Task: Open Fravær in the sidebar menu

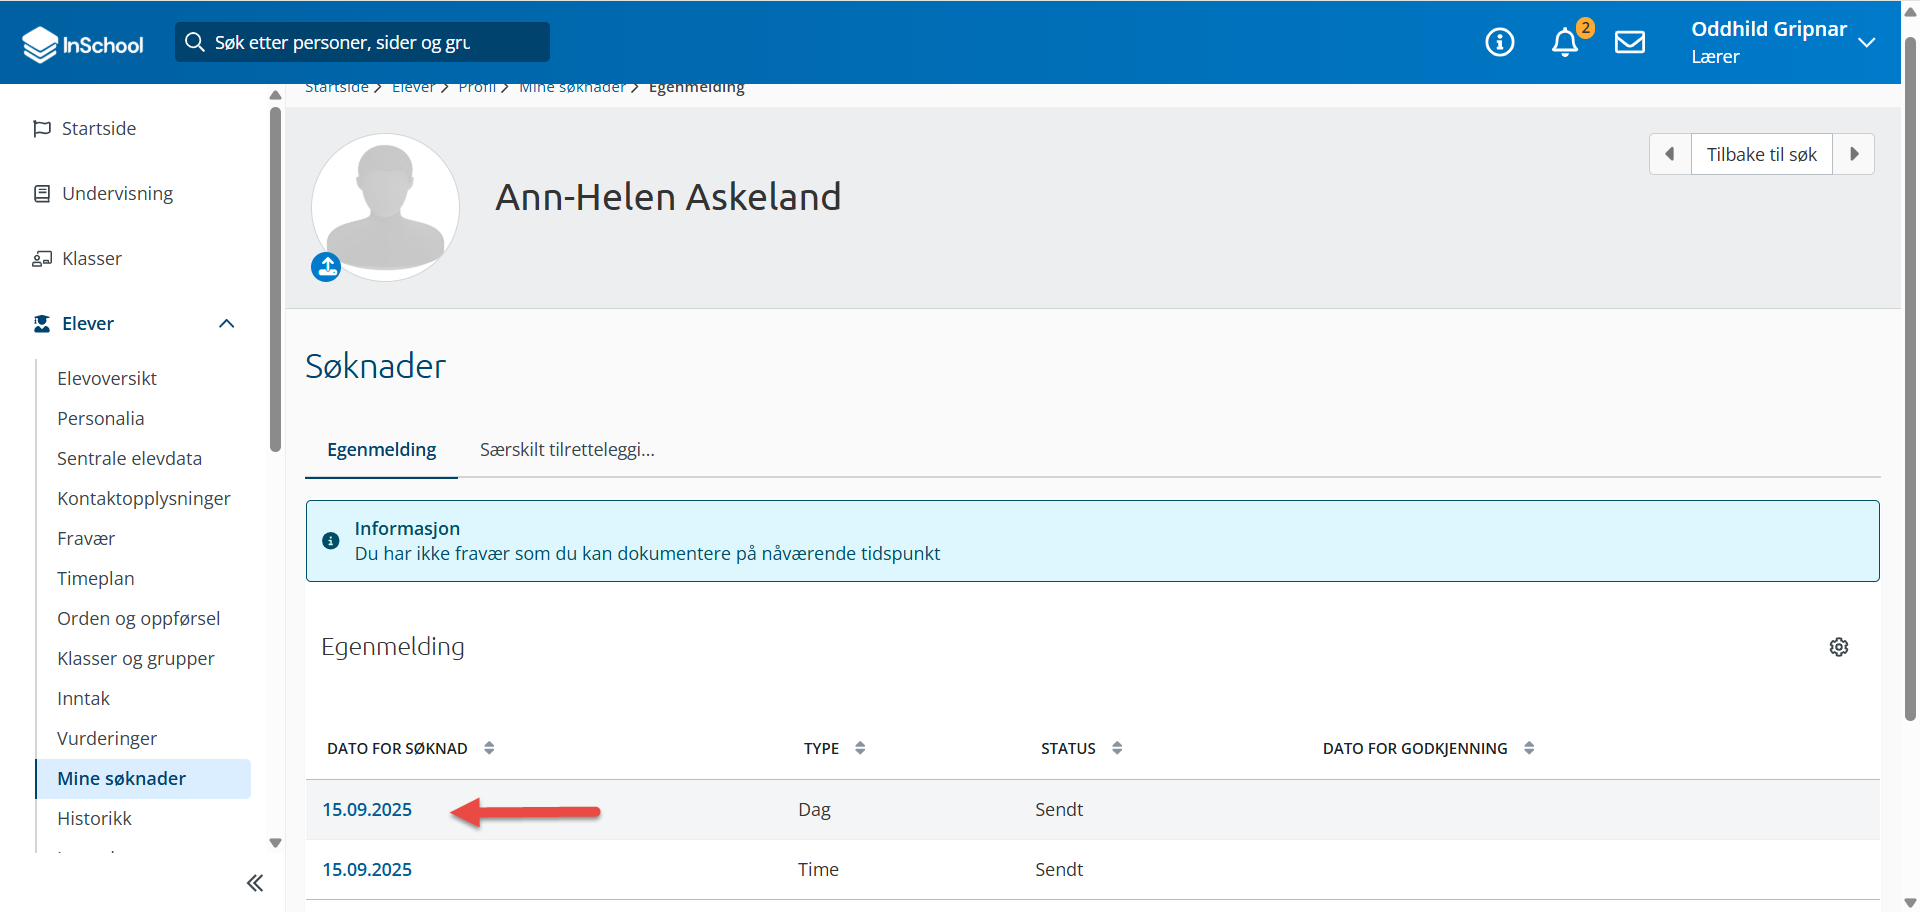Action: (x=86, y=538)
